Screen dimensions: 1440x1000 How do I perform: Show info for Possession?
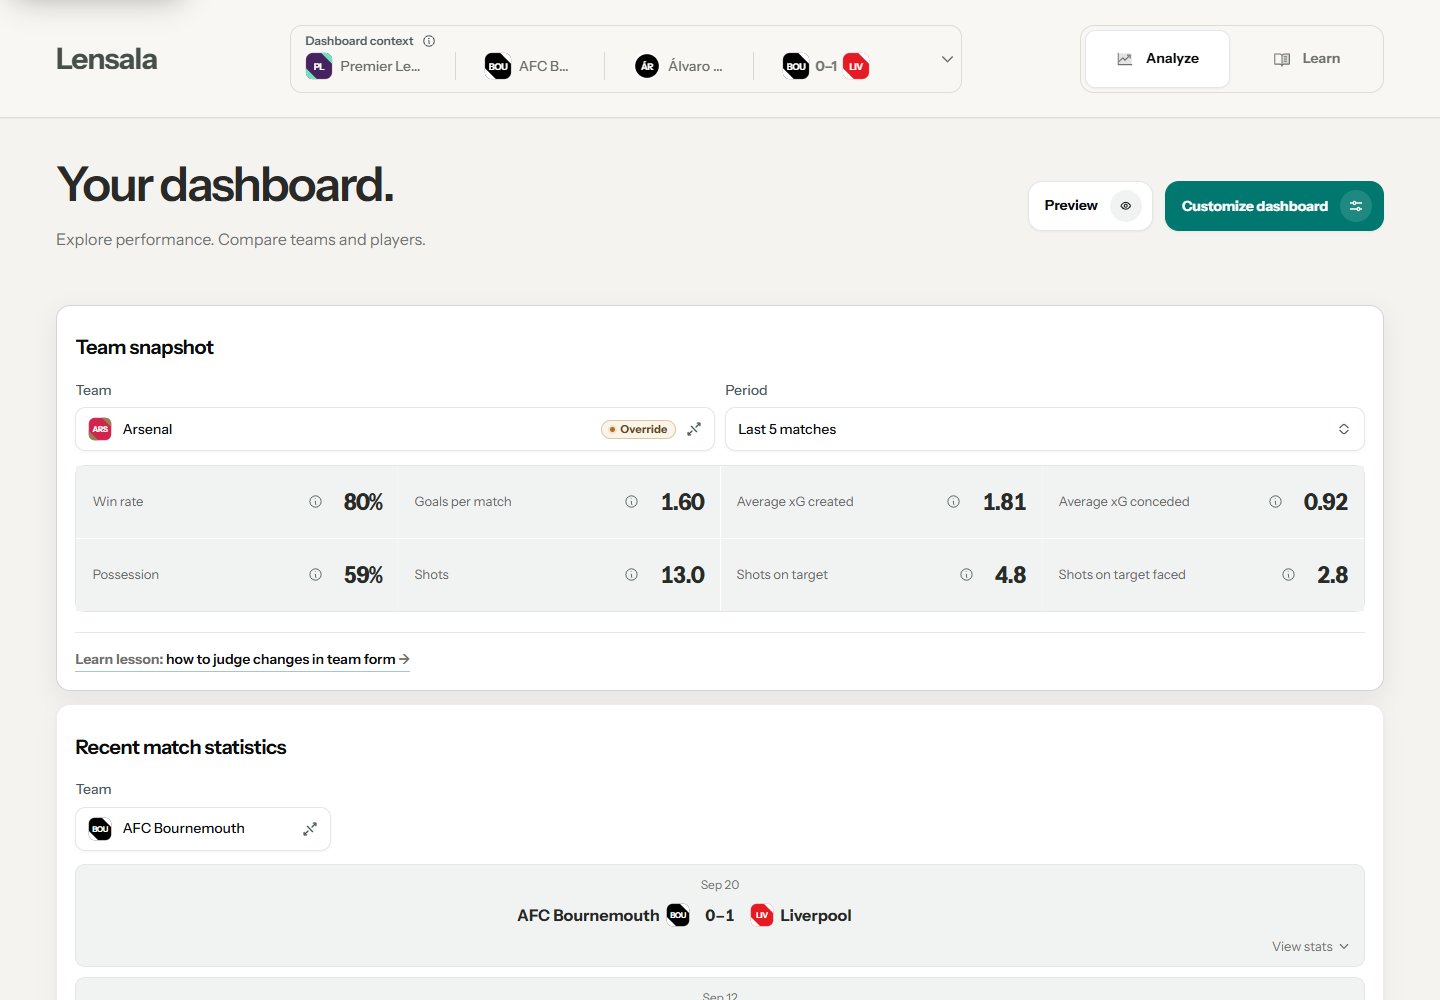tap(315, 575)
